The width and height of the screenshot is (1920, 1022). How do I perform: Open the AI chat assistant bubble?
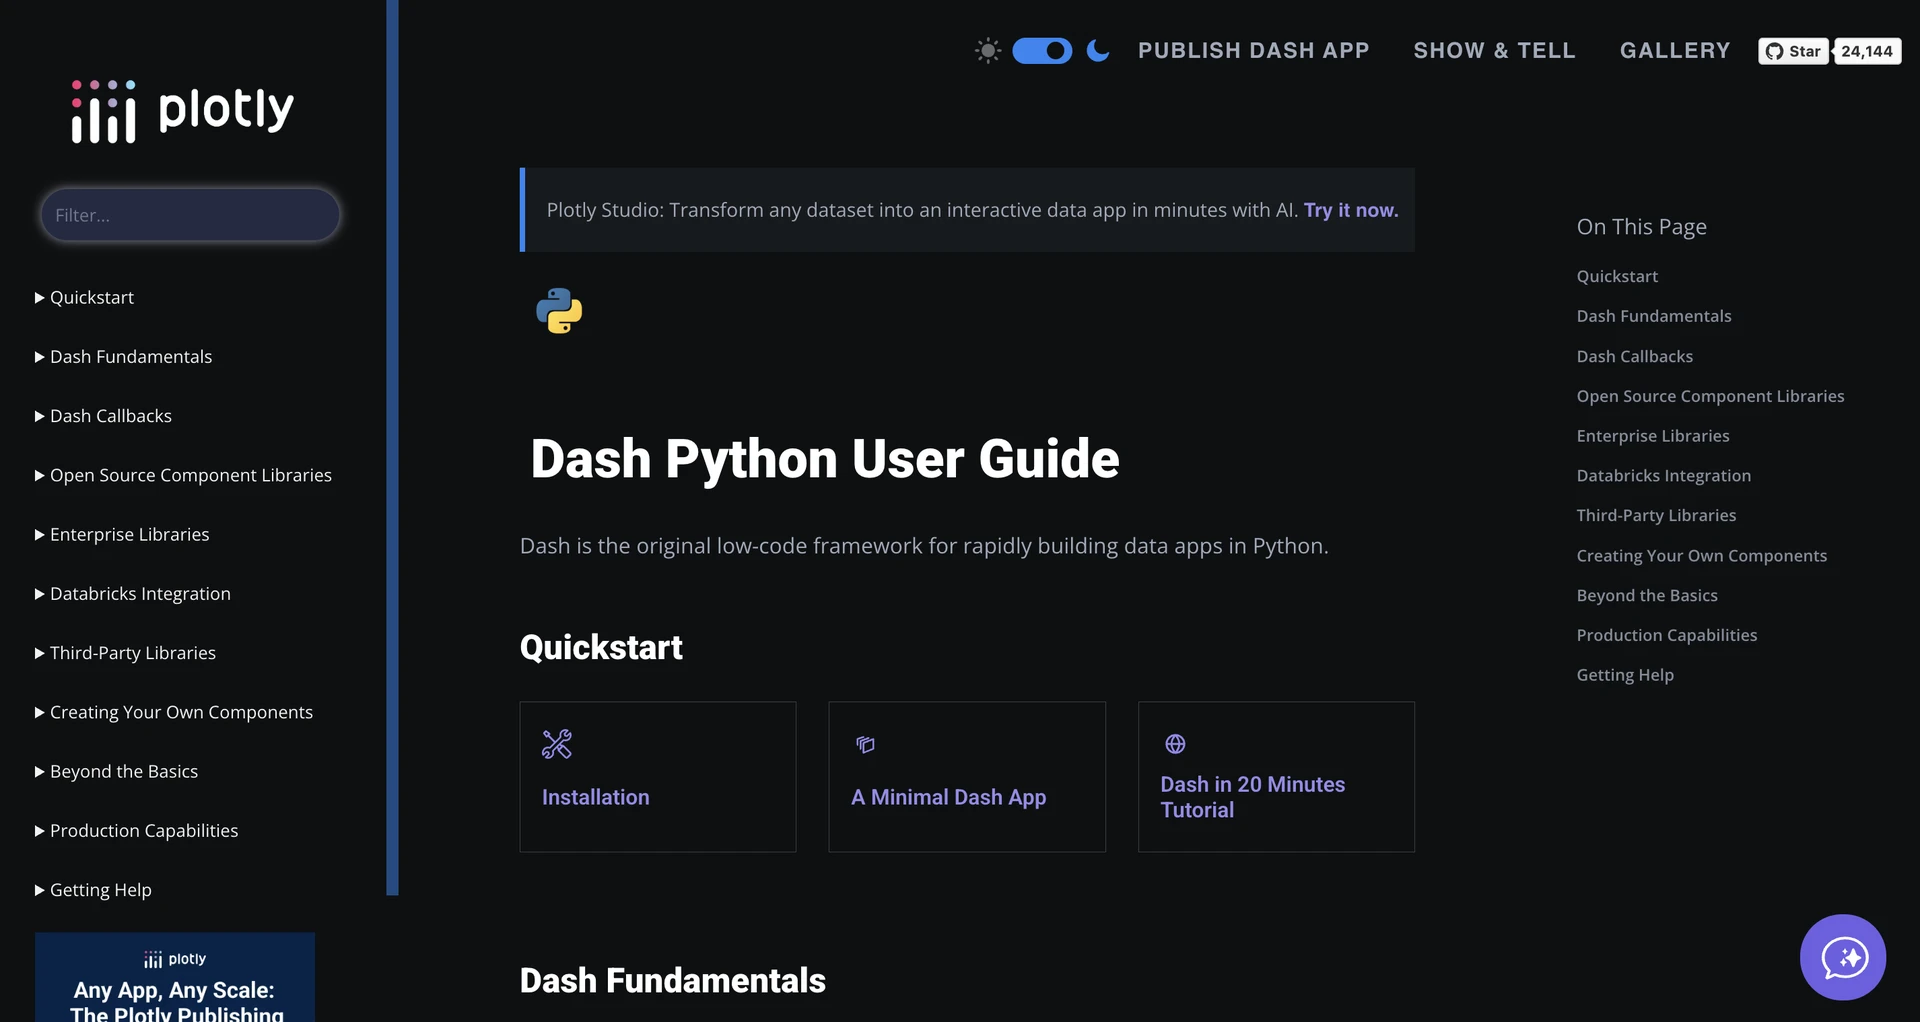click(1842, 957)
